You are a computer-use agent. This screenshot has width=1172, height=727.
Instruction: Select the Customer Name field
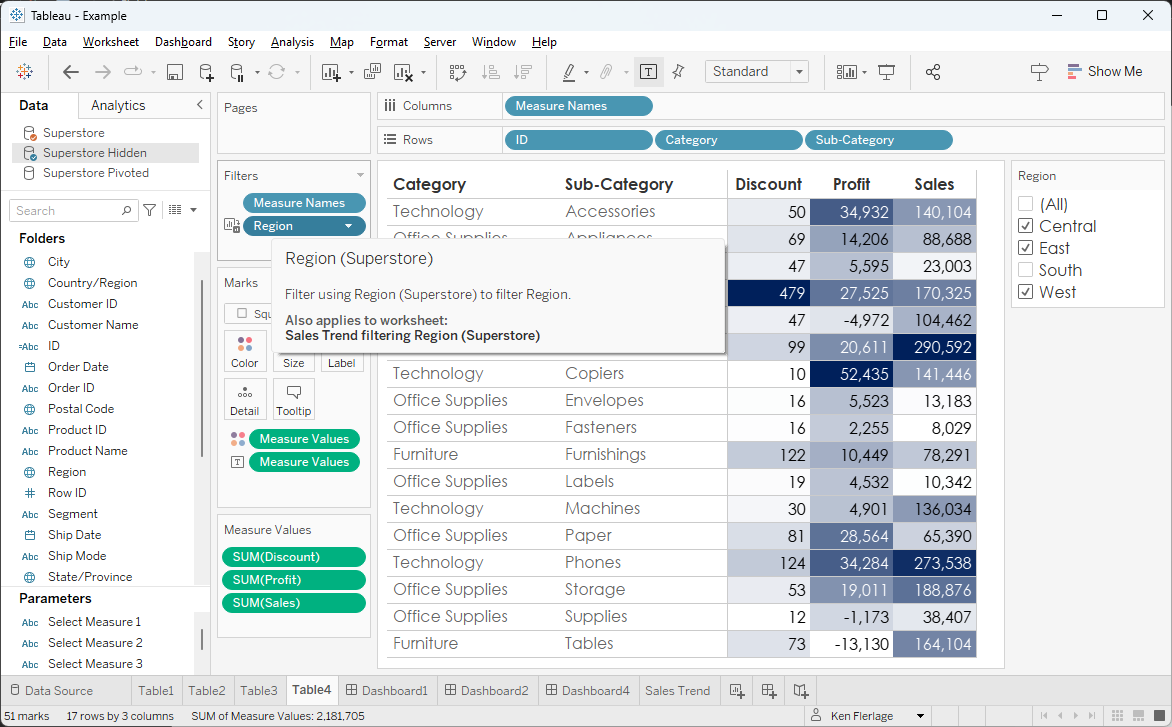click(x=93, y=325)
